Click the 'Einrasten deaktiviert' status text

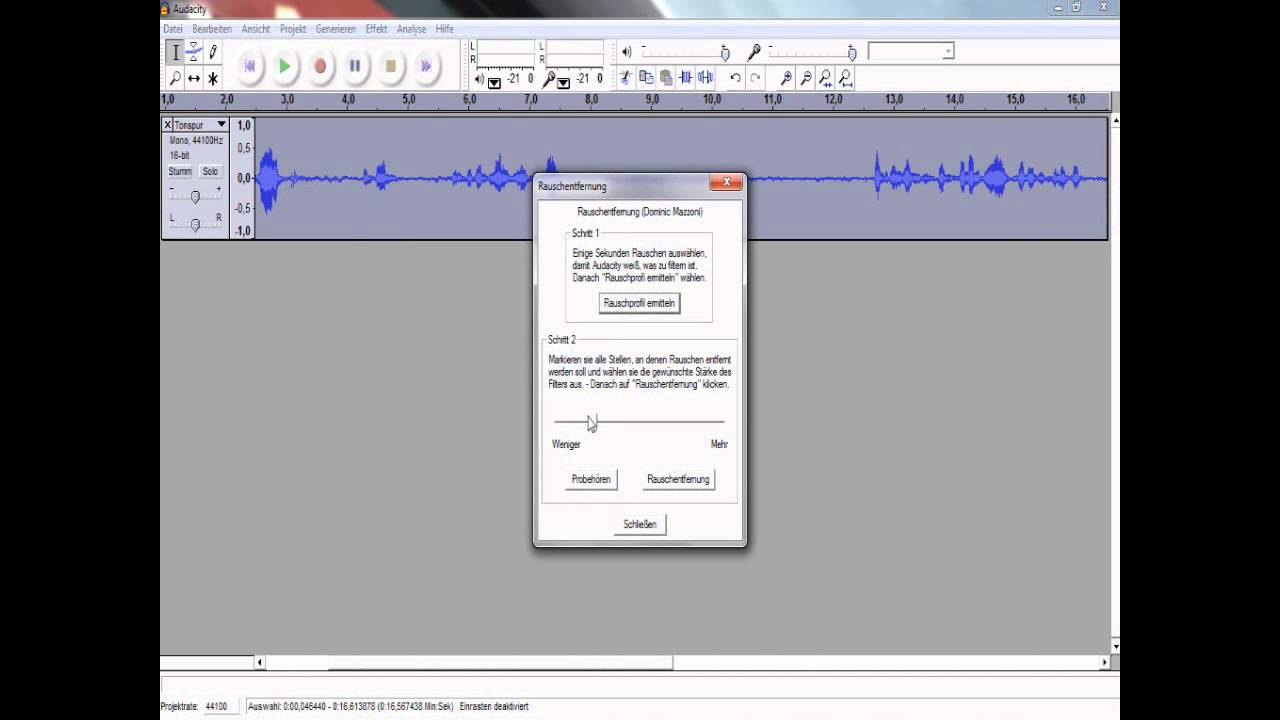coord(494,706)
